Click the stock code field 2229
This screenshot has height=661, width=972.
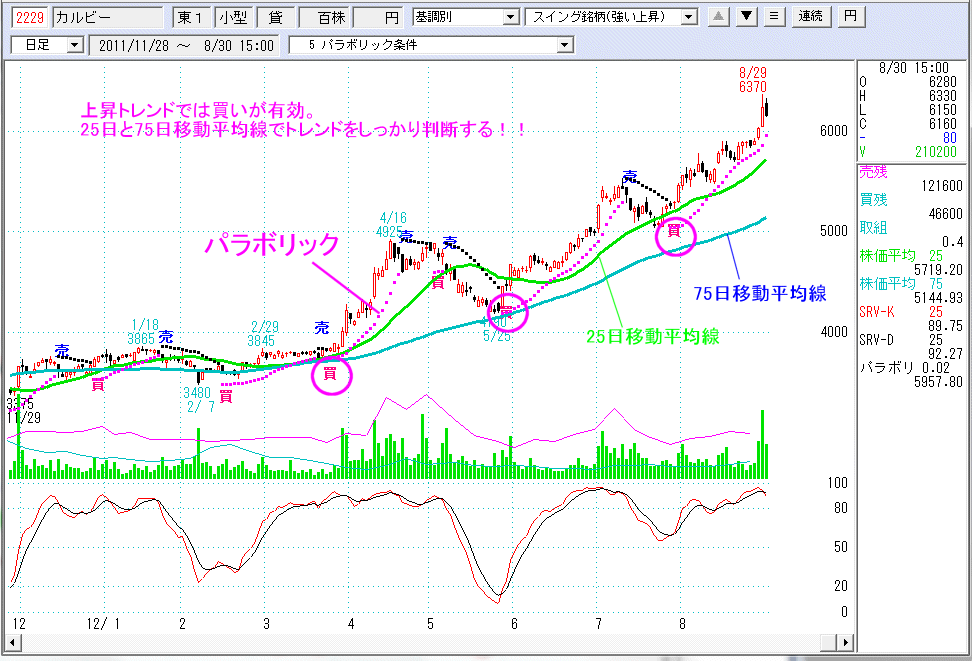[x=29, y=17]
